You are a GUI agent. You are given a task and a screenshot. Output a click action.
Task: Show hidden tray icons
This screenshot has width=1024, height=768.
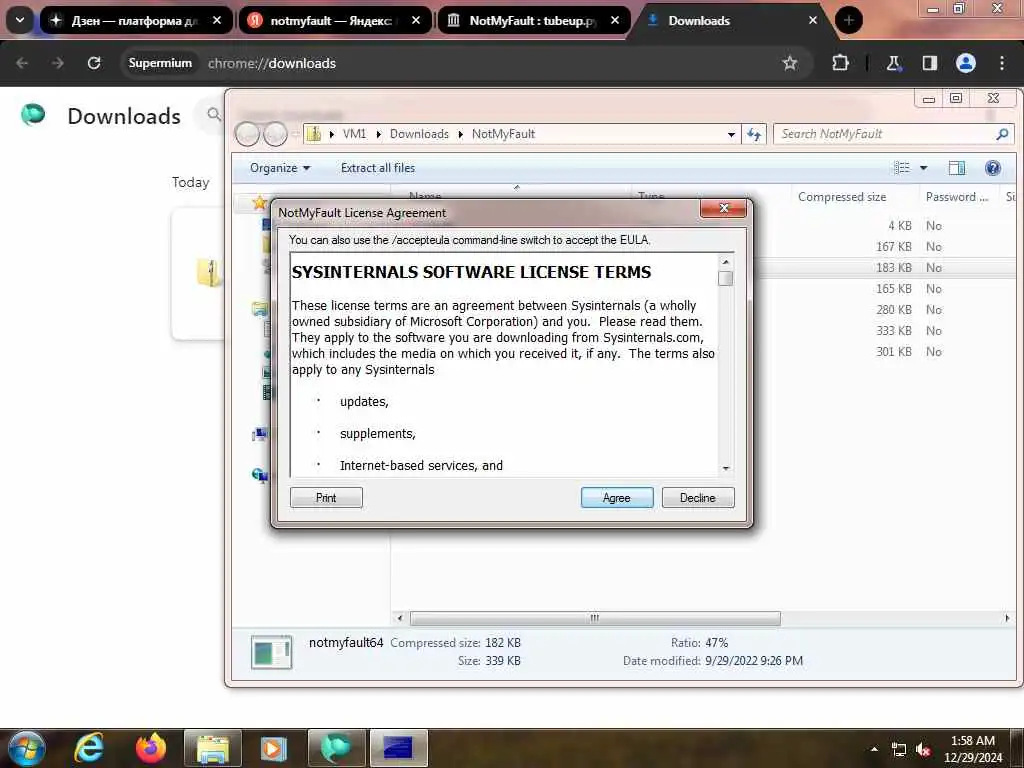click(874, 749)
